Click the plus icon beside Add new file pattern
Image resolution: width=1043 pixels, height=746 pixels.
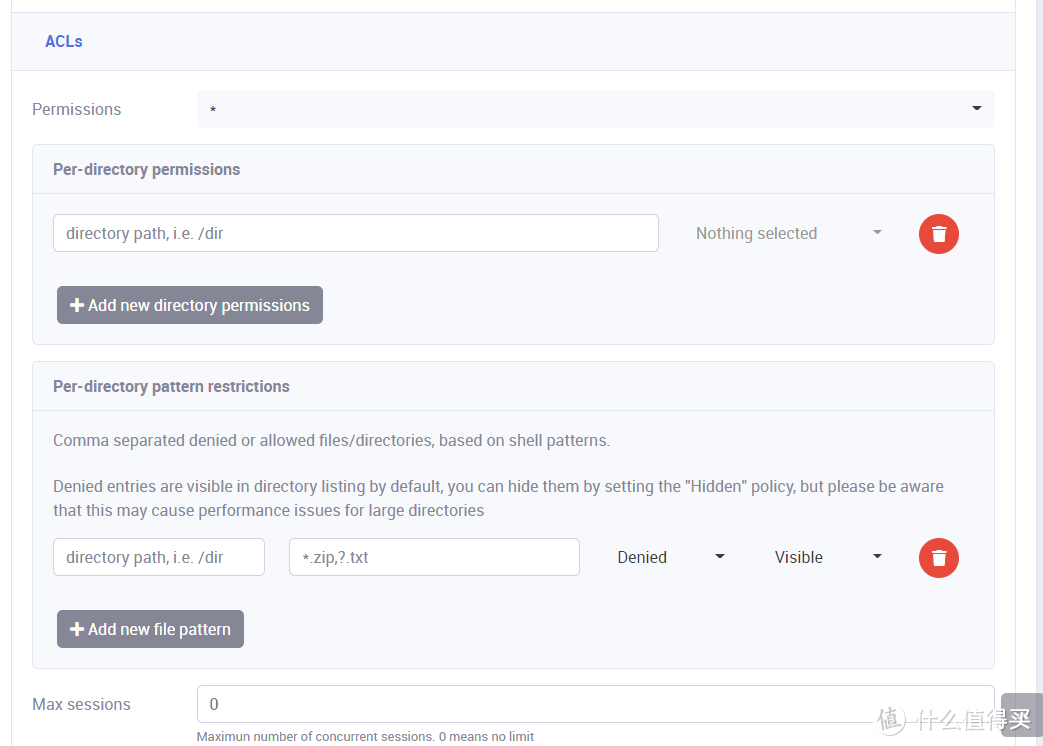pos(77,630)
